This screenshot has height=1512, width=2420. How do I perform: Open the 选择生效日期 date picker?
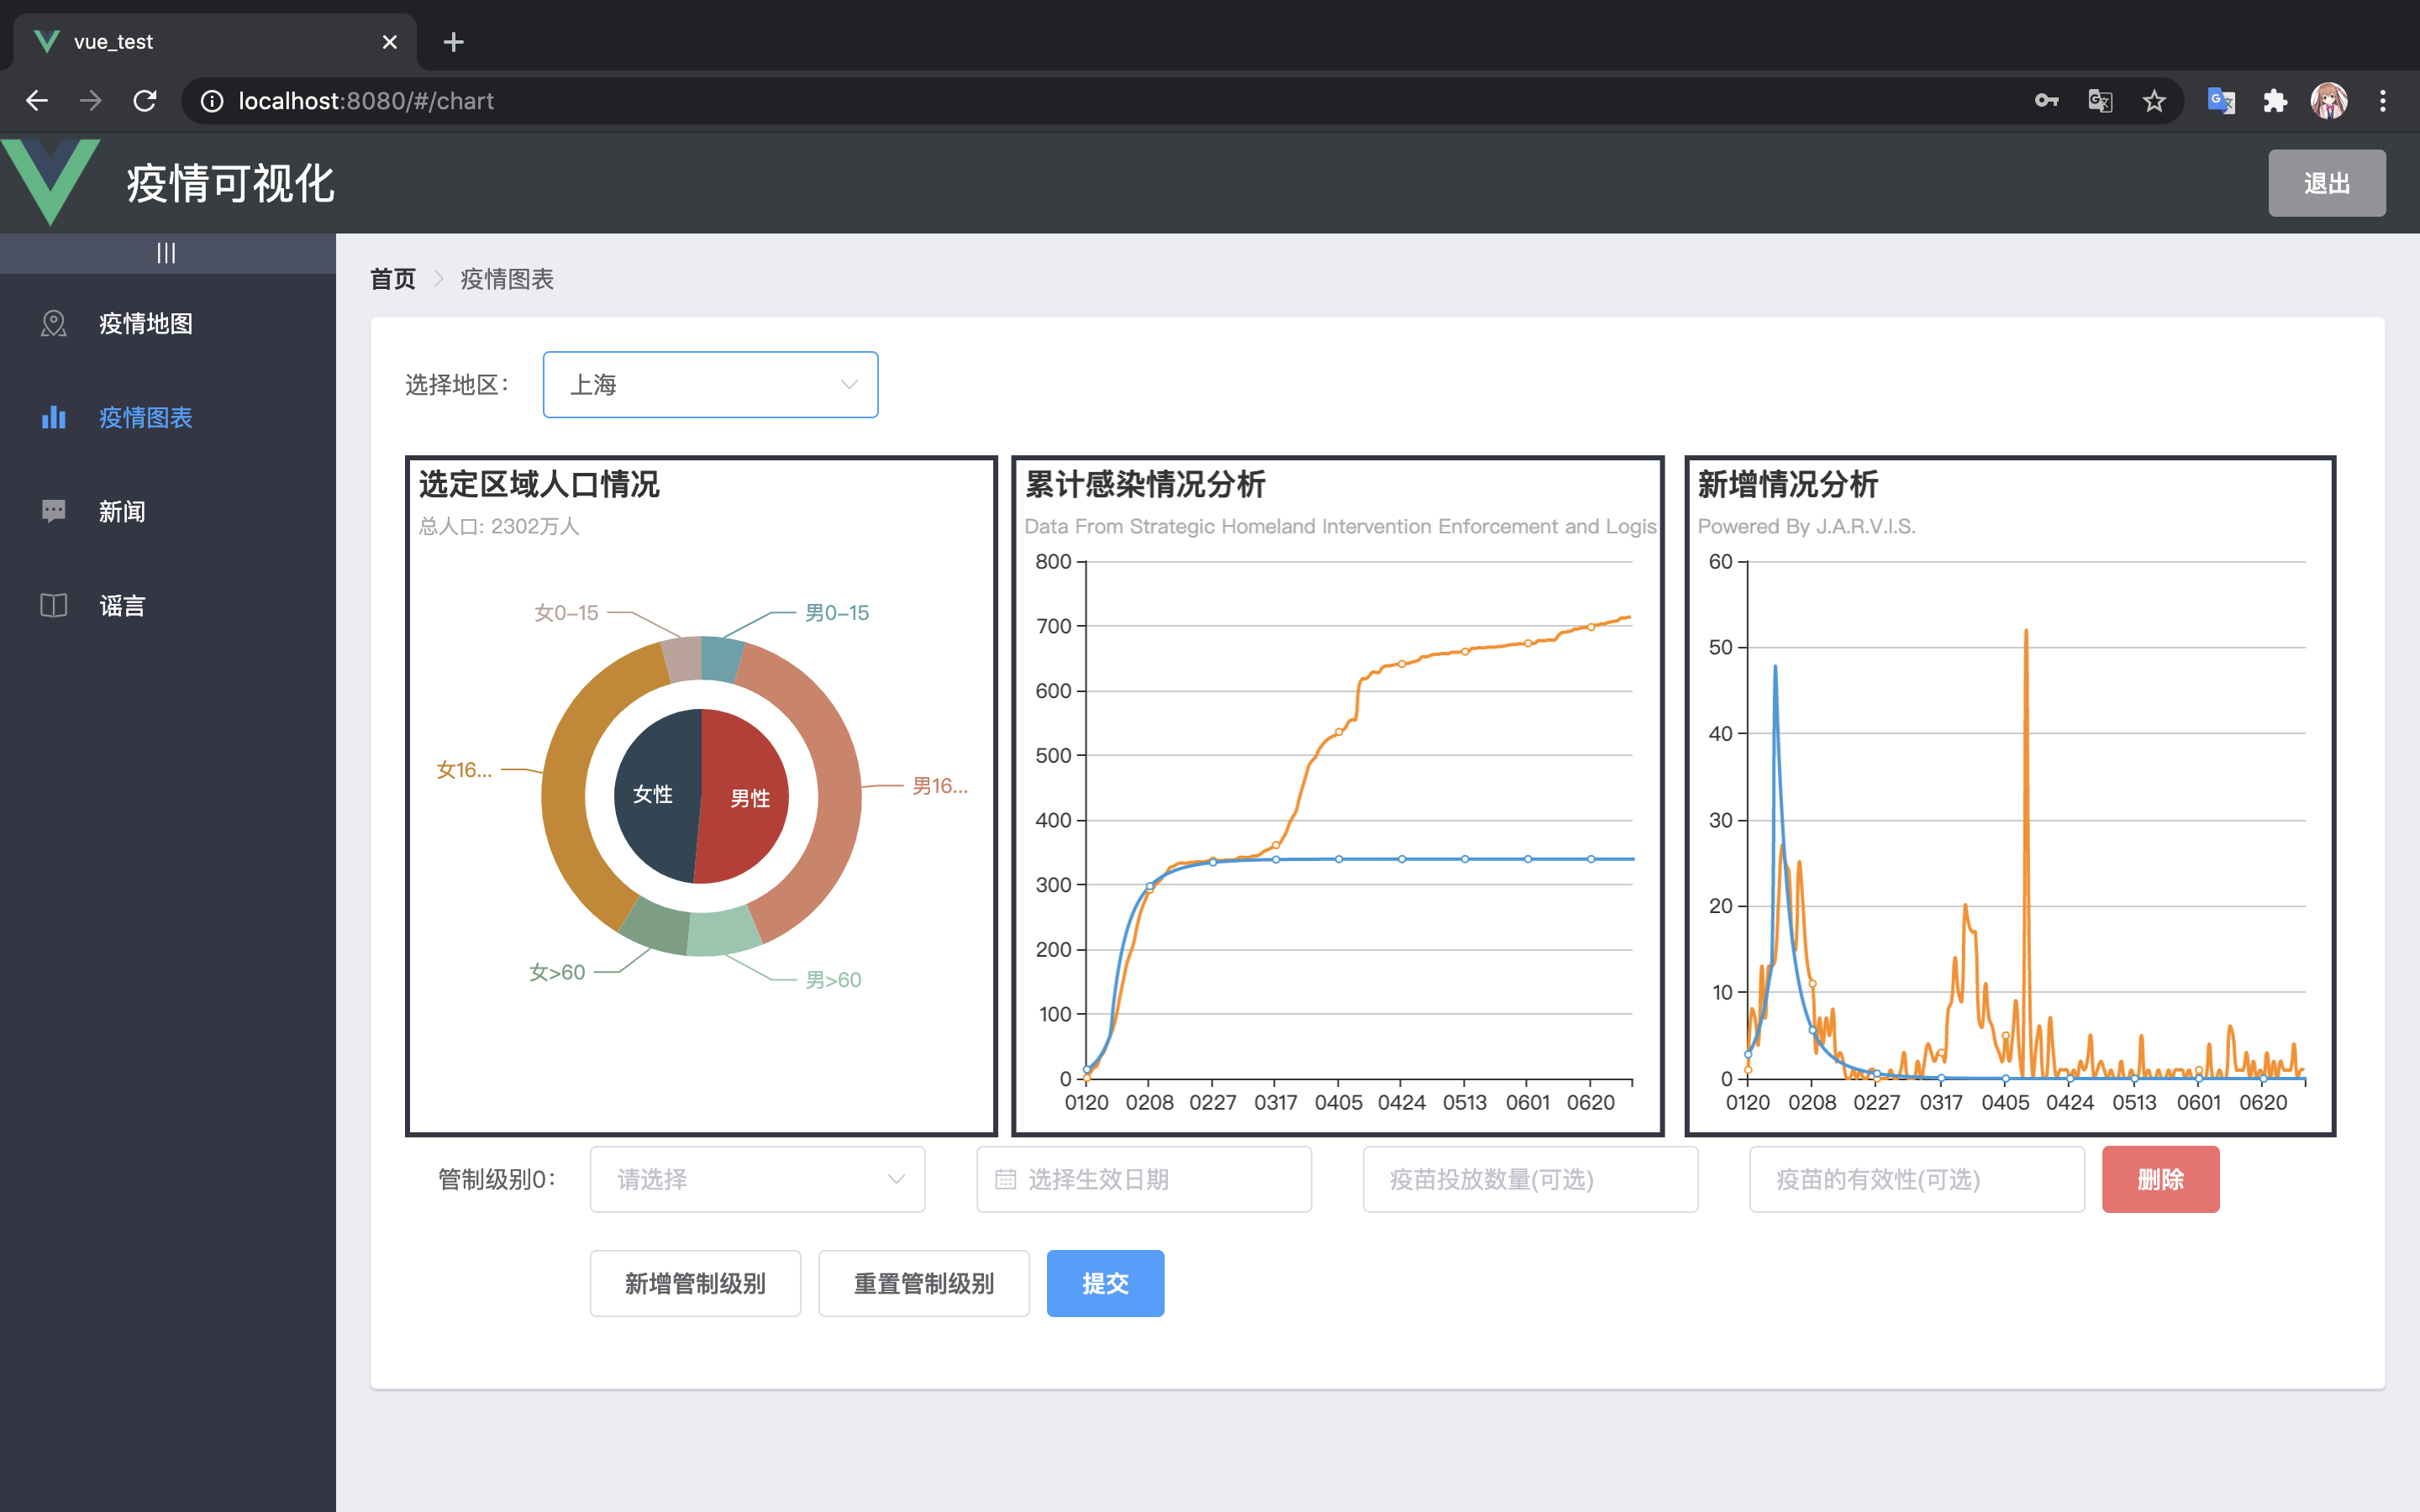coord(1143,1179)
